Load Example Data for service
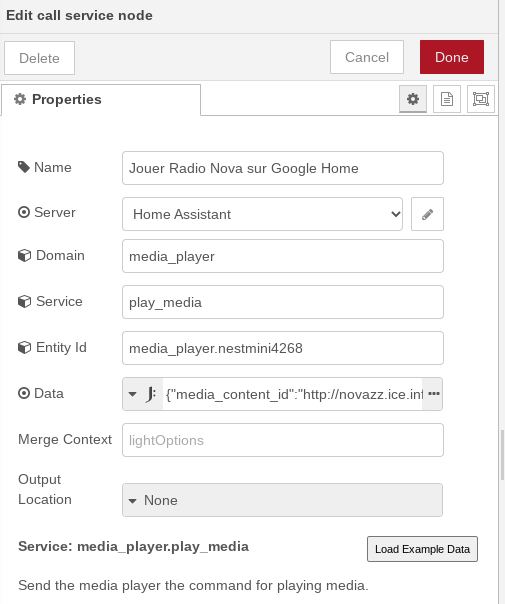The width and height of the screenshot is (505, 604). 422,549
